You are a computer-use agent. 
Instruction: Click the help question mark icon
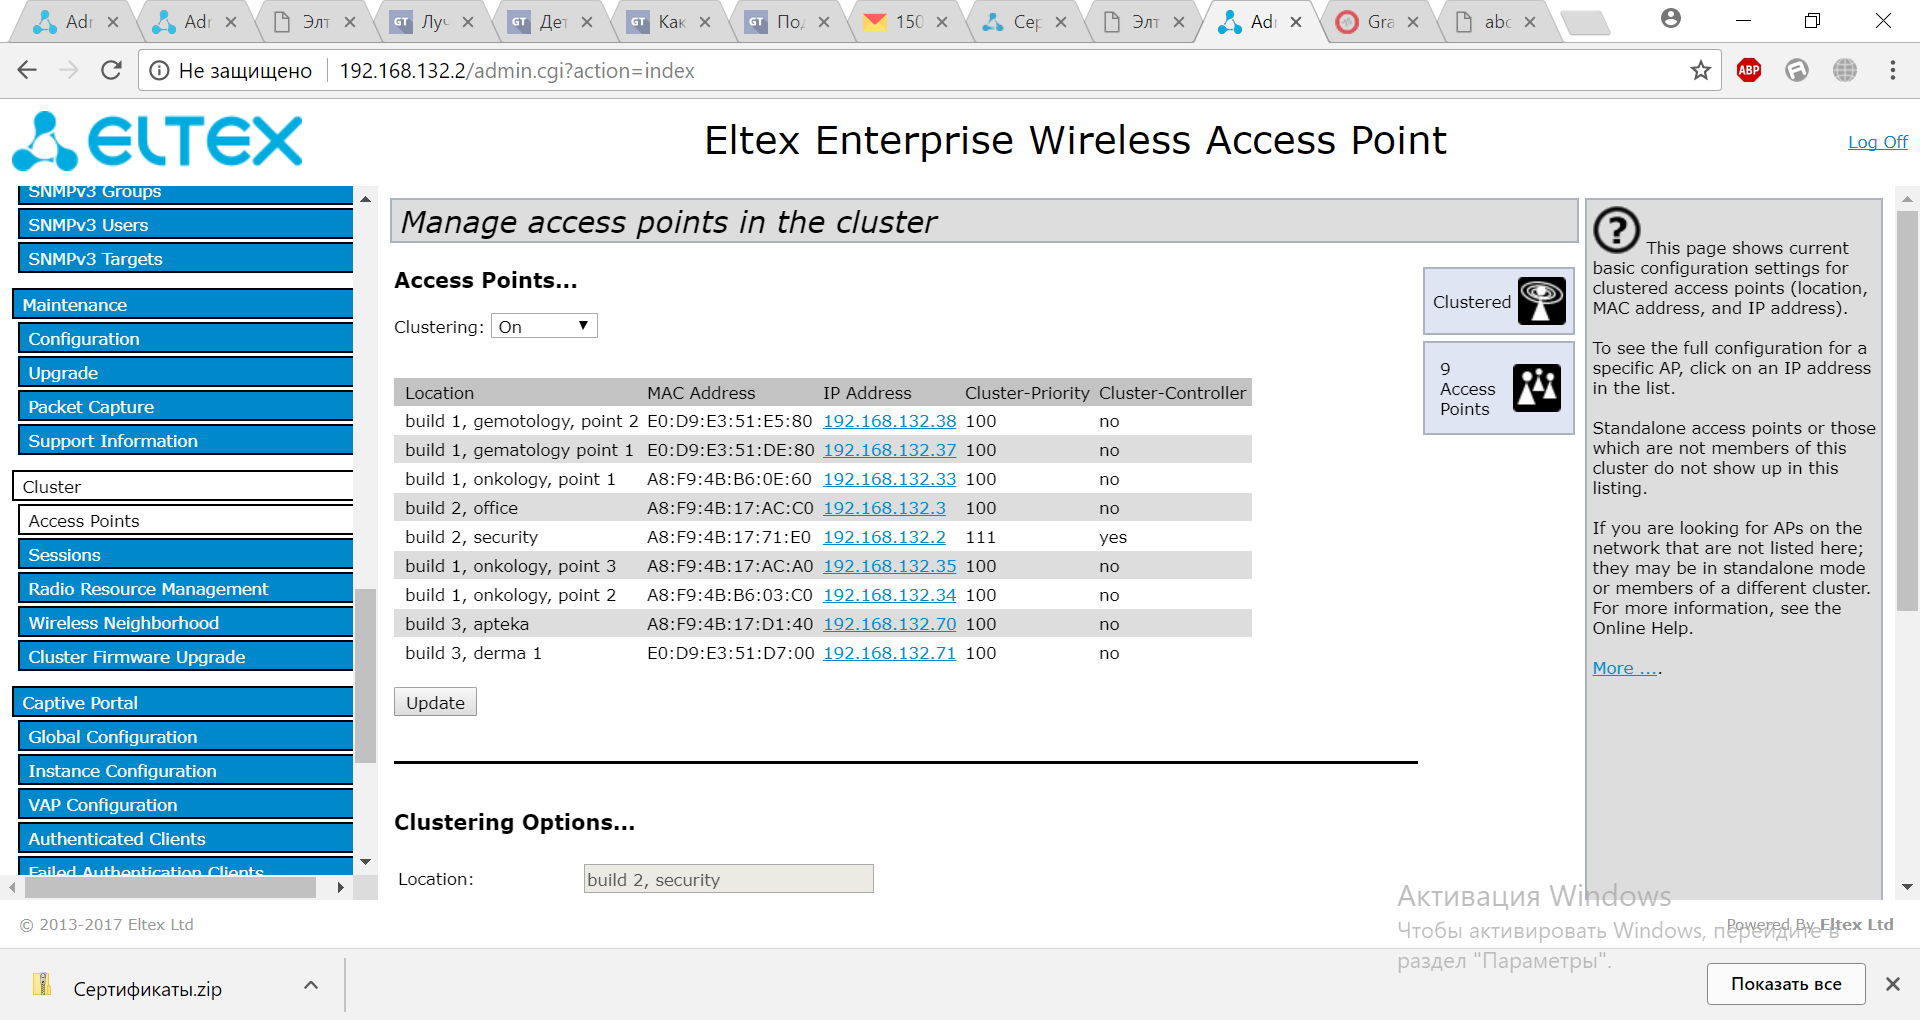coord(1616,230)
